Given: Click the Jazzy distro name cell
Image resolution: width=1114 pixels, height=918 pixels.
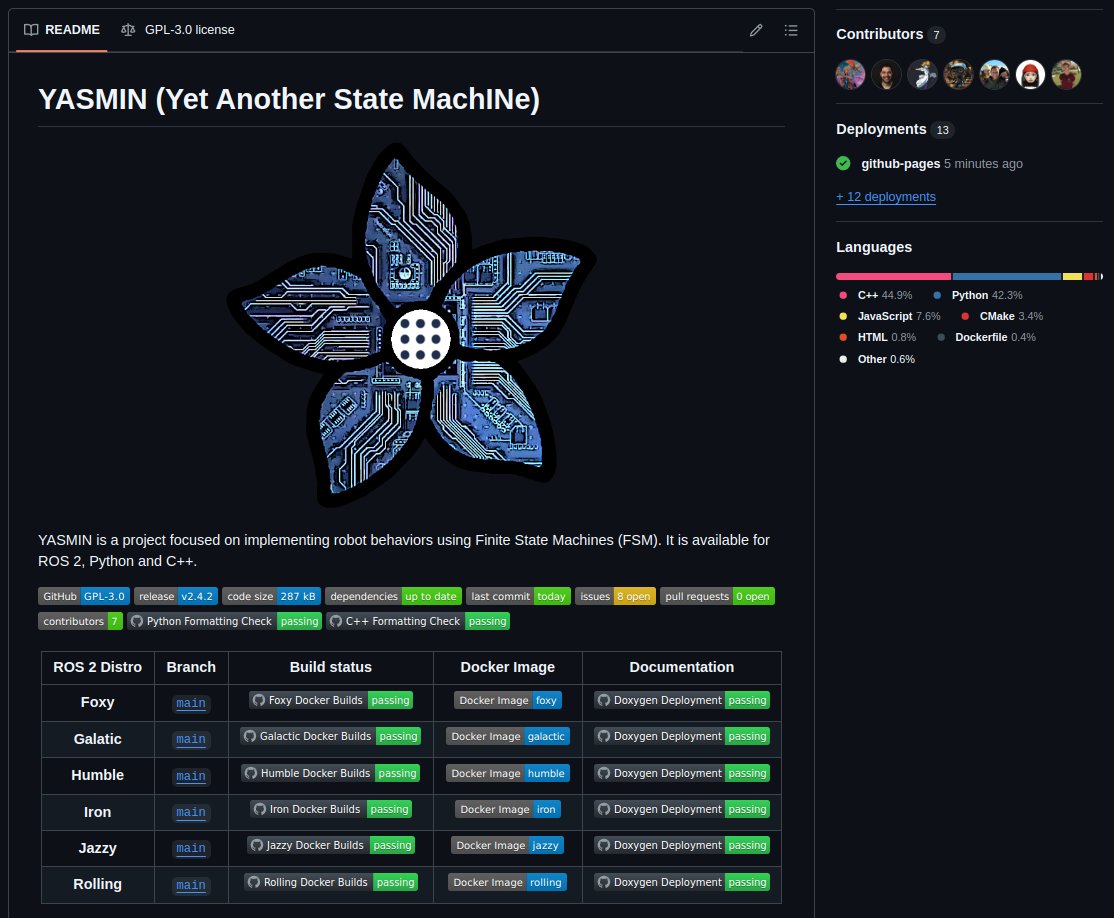Looking at the screenshot, I should [97, 848].
